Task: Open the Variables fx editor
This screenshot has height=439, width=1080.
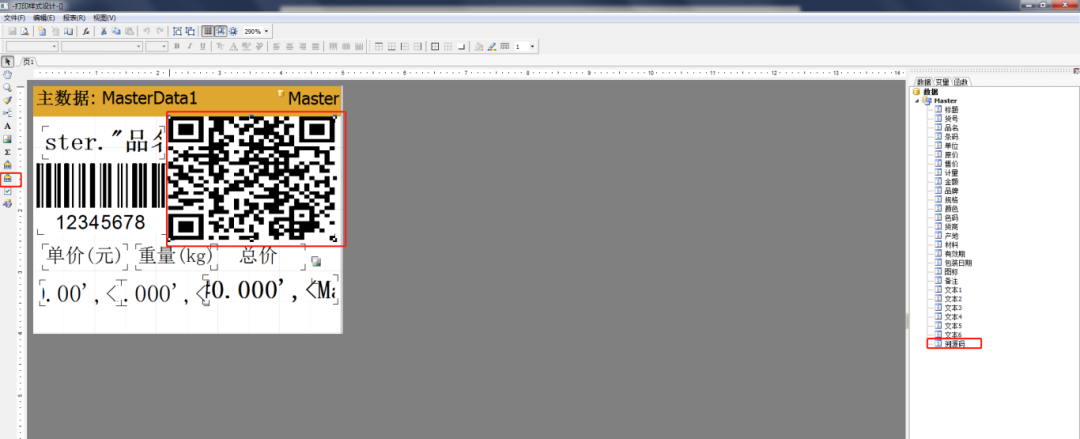Action: pyautogui.click(x=85, y=32)
